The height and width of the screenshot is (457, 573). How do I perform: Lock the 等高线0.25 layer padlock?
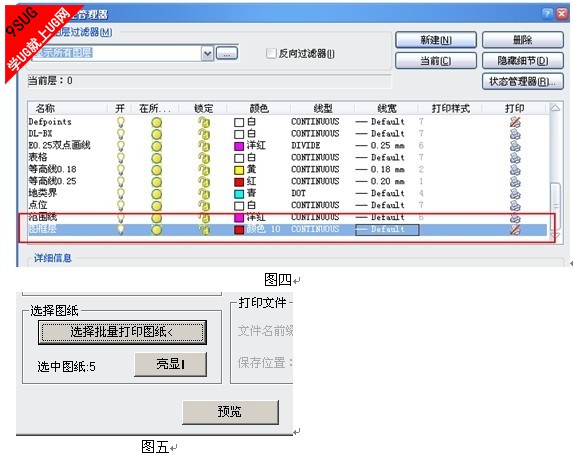pos(204,182)
